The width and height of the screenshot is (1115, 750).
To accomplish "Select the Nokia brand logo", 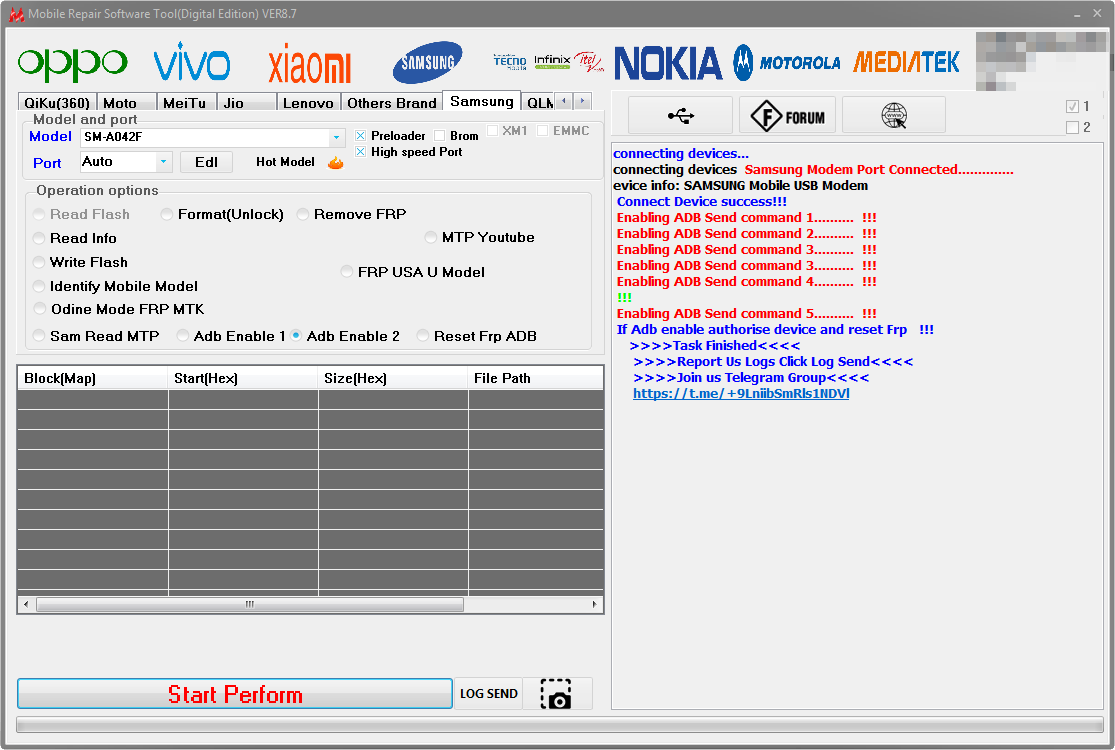I will [668, 63].
